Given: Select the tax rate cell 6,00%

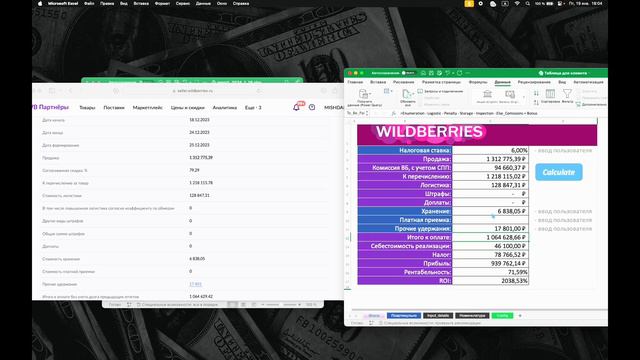Looking at the screenshot, I should (490, 151).
